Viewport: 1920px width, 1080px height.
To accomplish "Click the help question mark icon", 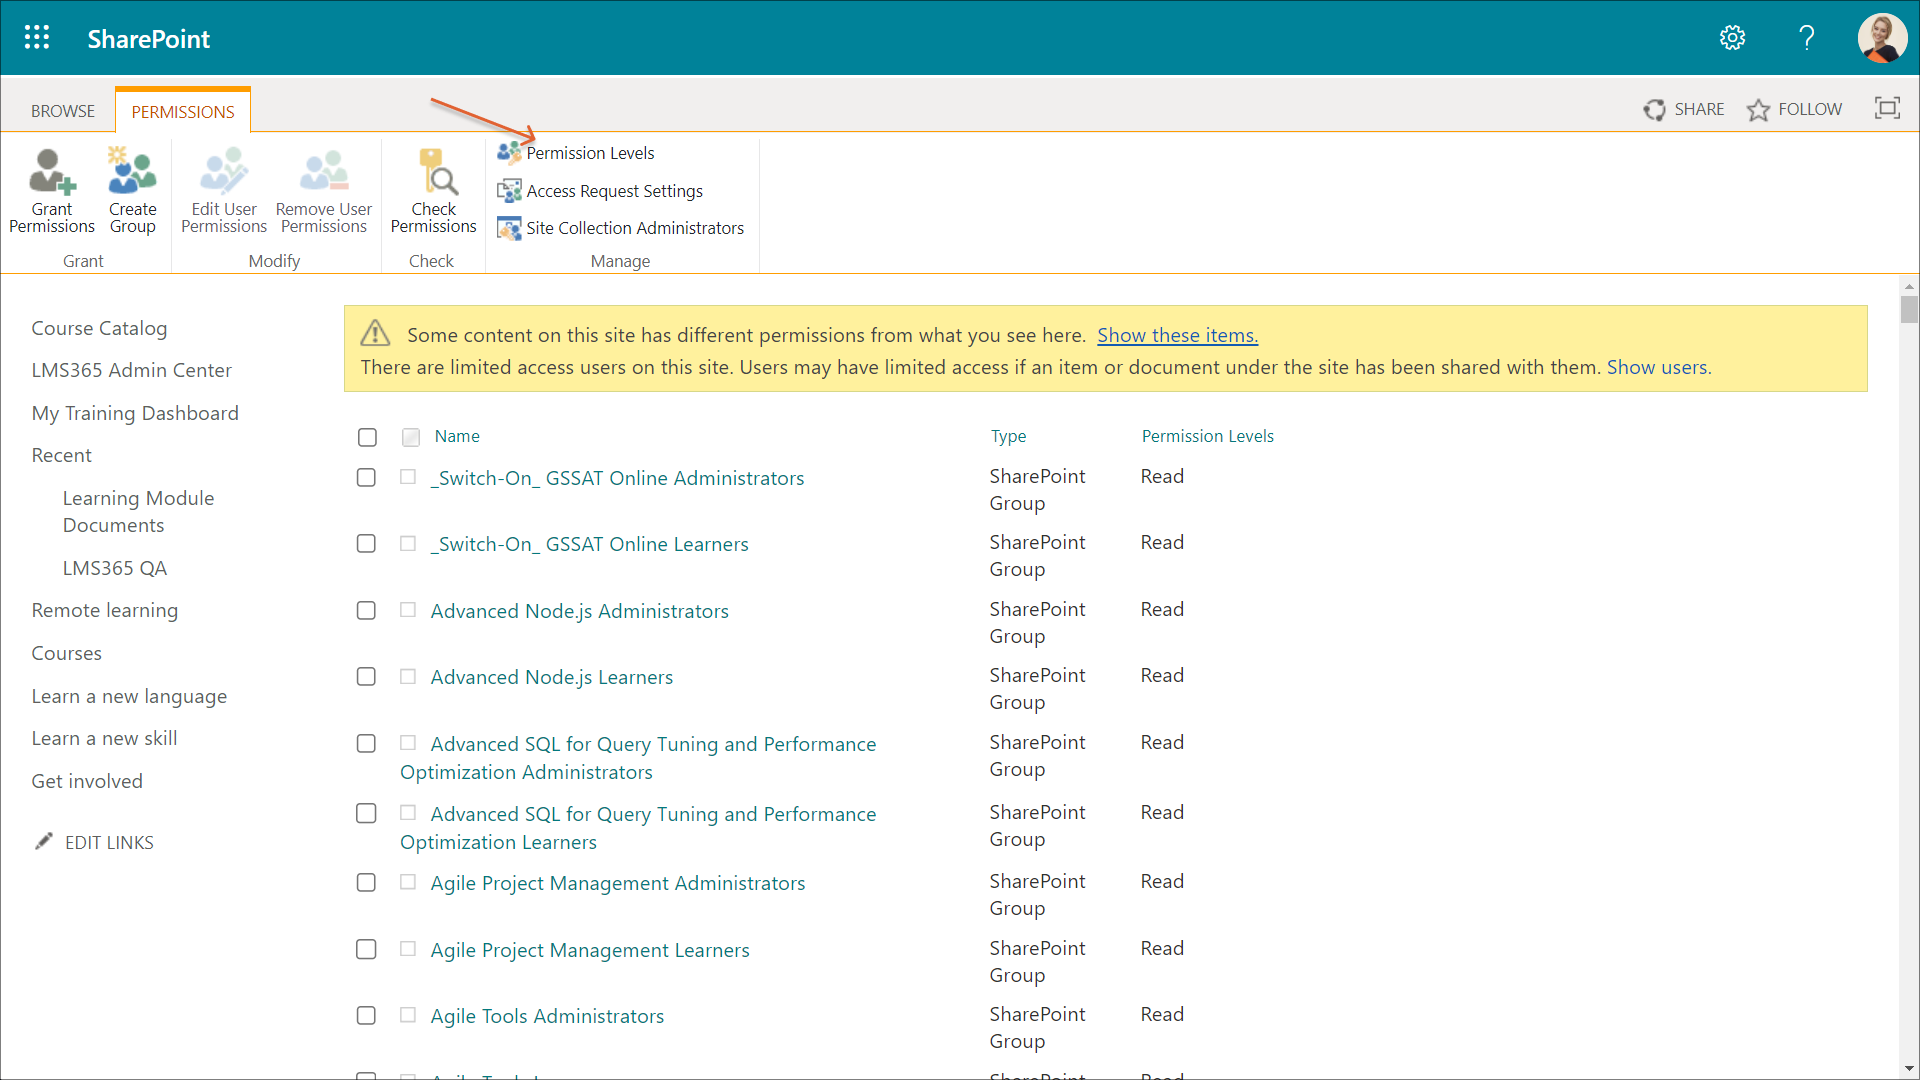I will [1806, 38].
